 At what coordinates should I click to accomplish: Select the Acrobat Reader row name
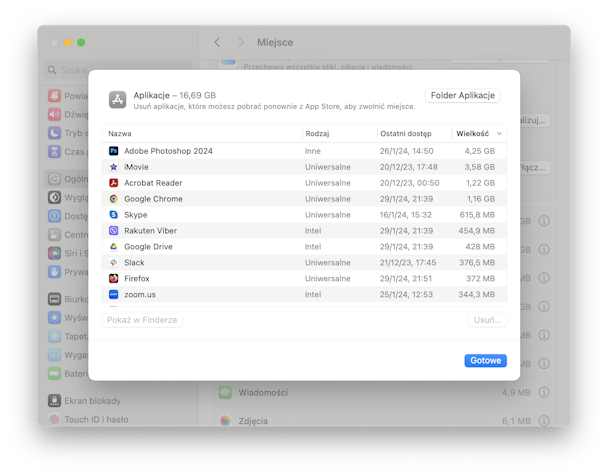point(153,183)
